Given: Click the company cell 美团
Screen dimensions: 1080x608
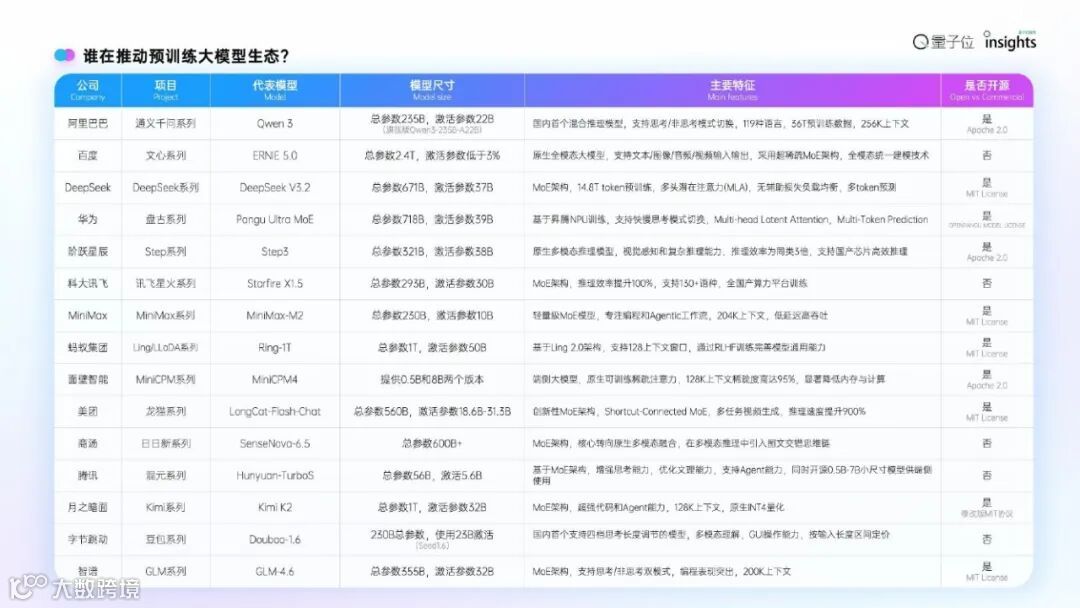Looking at the screenshot, I should (87, 411).
